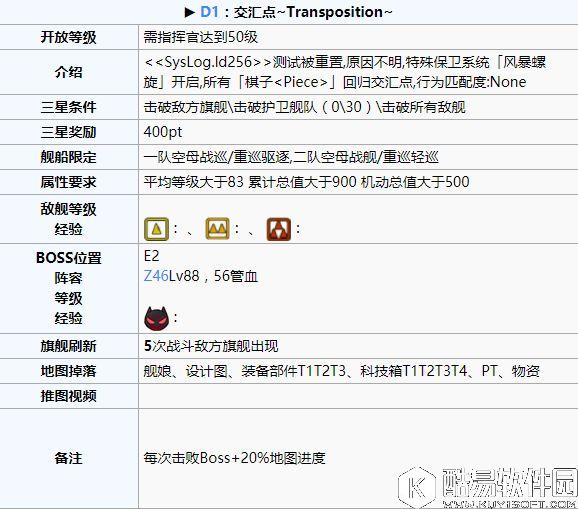Select the text 需指挥官达到50级

[201, 37]
